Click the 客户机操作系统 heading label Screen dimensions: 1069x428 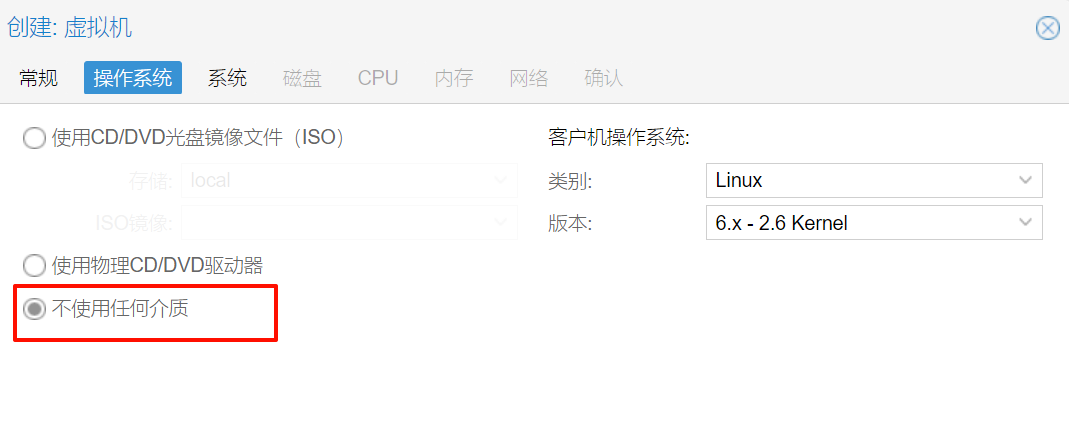pos(619,138)
